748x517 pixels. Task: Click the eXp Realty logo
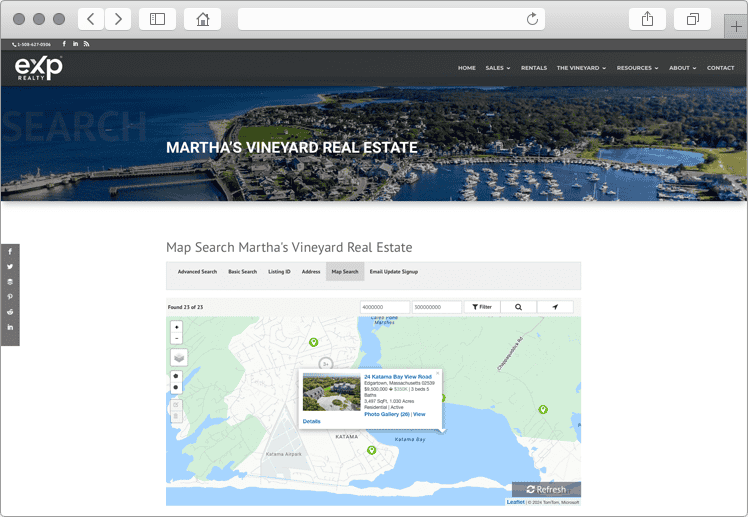(x=39, y=68)
